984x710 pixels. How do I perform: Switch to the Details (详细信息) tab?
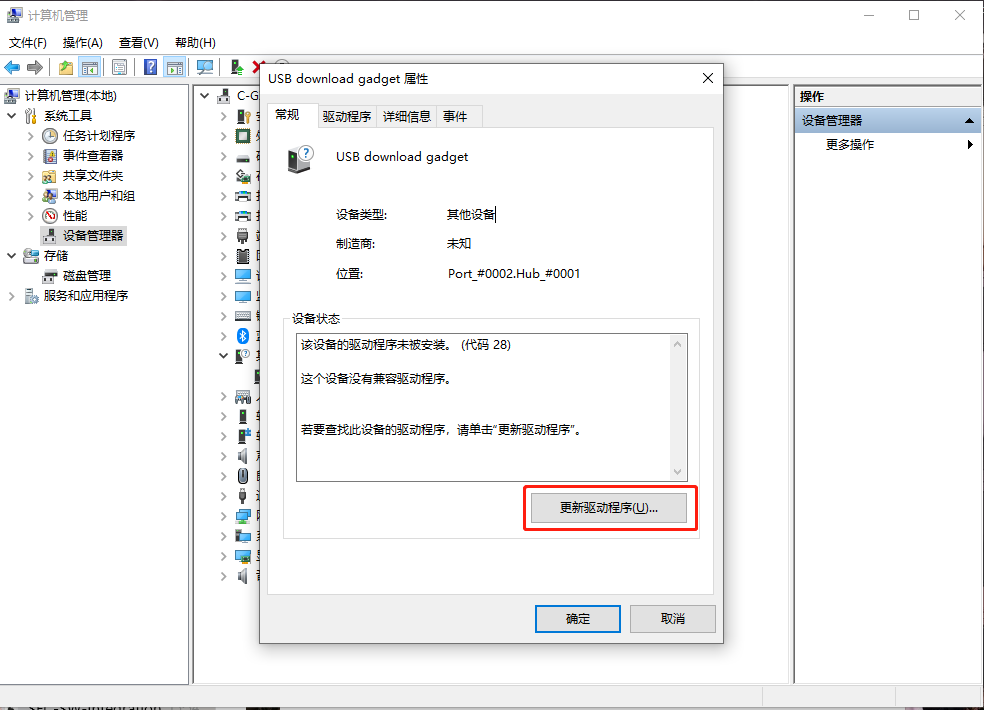pos(407,117)
